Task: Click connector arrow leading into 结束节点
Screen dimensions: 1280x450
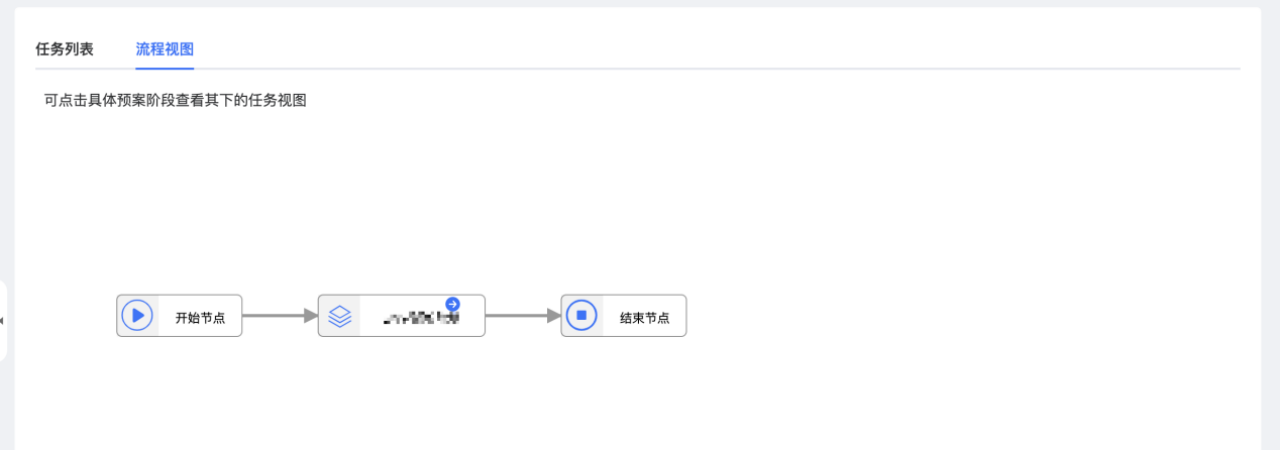Action: click(x=523, y=316)
